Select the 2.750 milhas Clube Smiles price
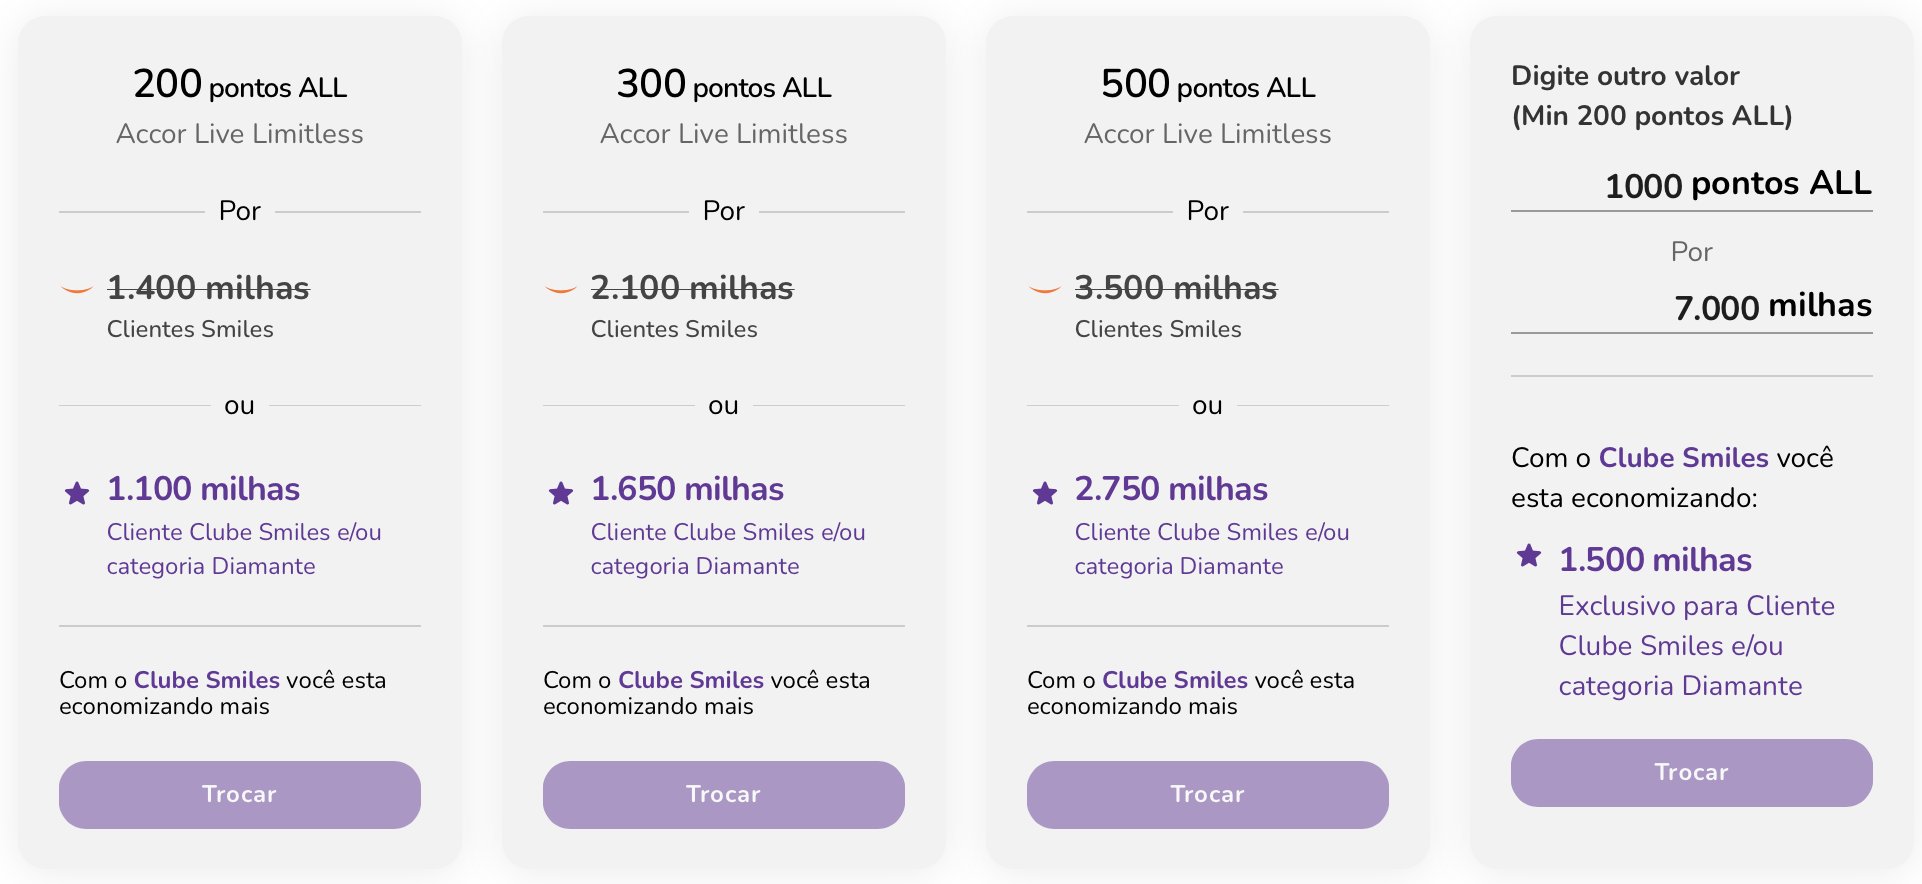This screenshot has height=884, width=1922. point(1171,489)
